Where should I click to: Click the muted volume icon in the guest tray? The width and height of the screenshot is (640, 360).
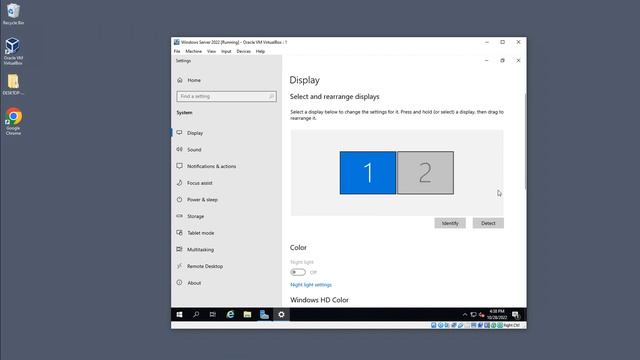tap(482, 315)
